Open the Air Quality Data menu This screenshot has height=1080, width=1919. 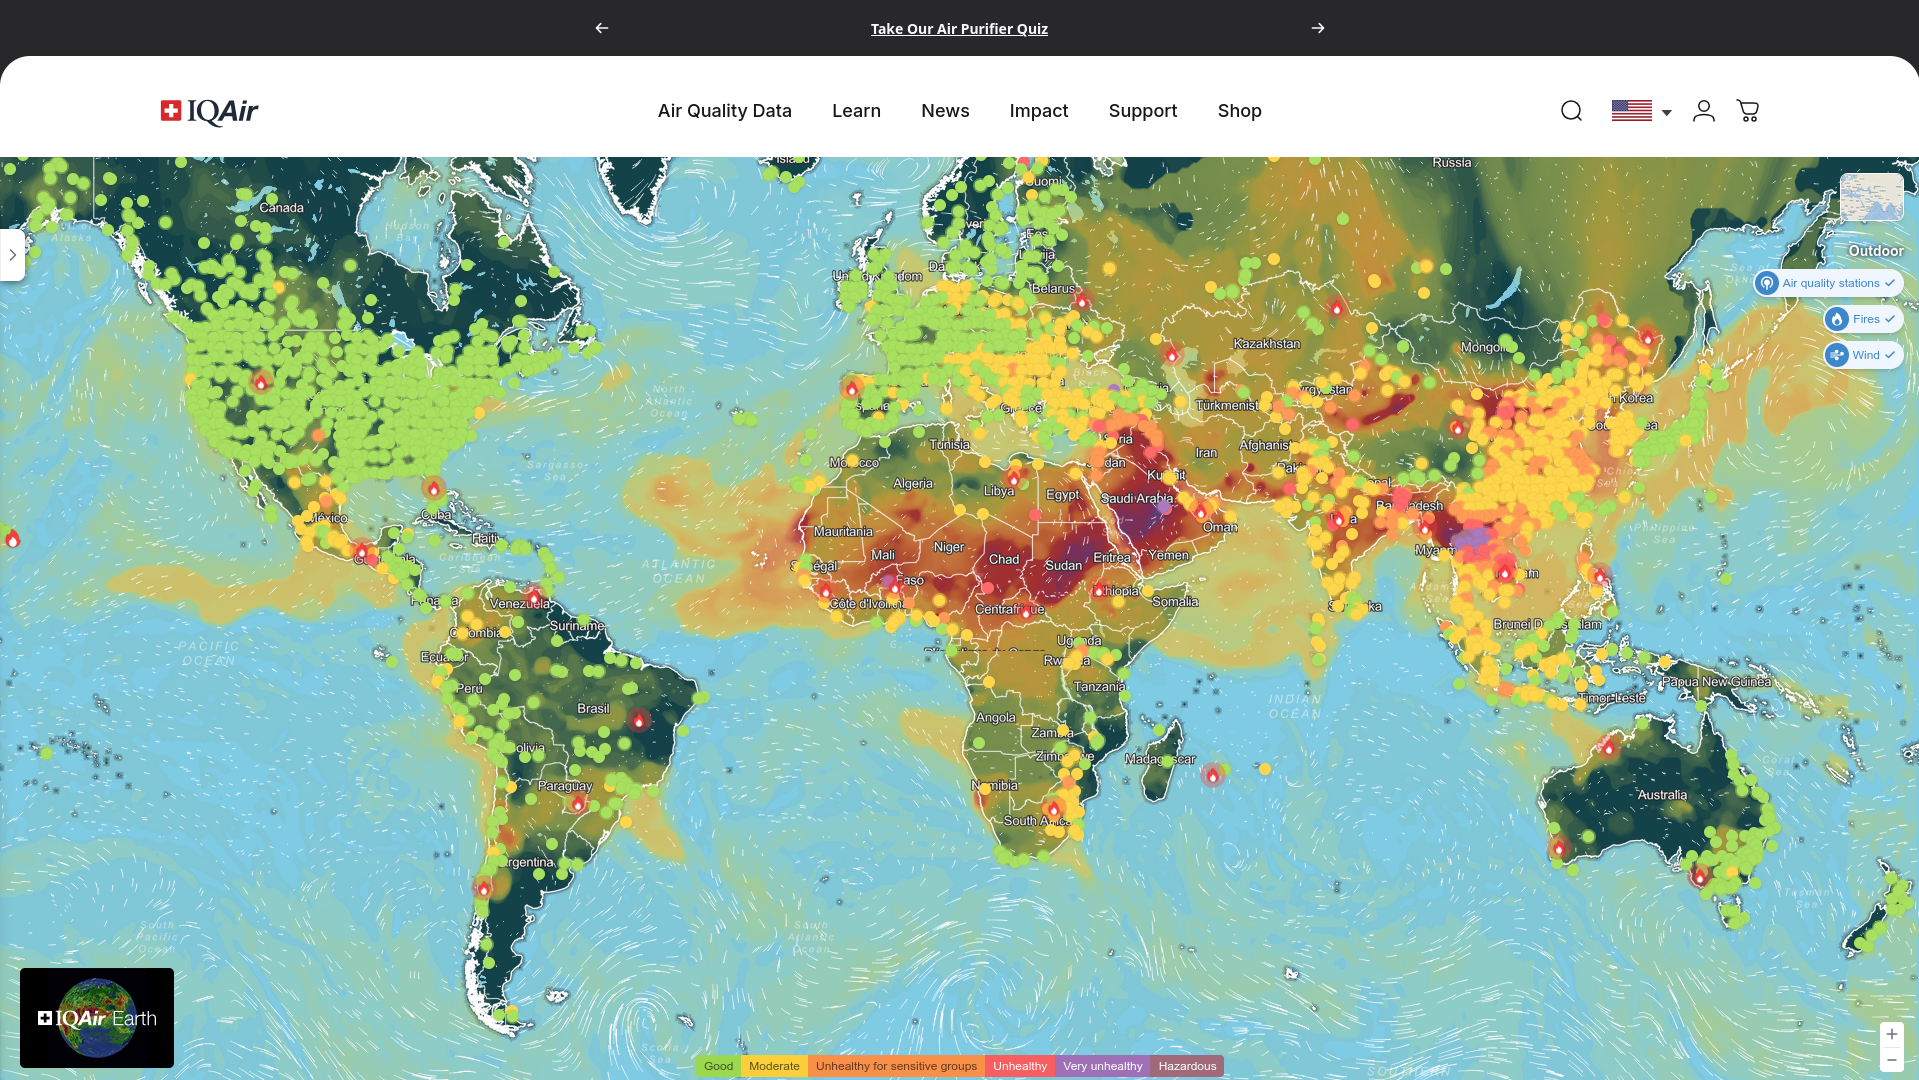(725, 111)
